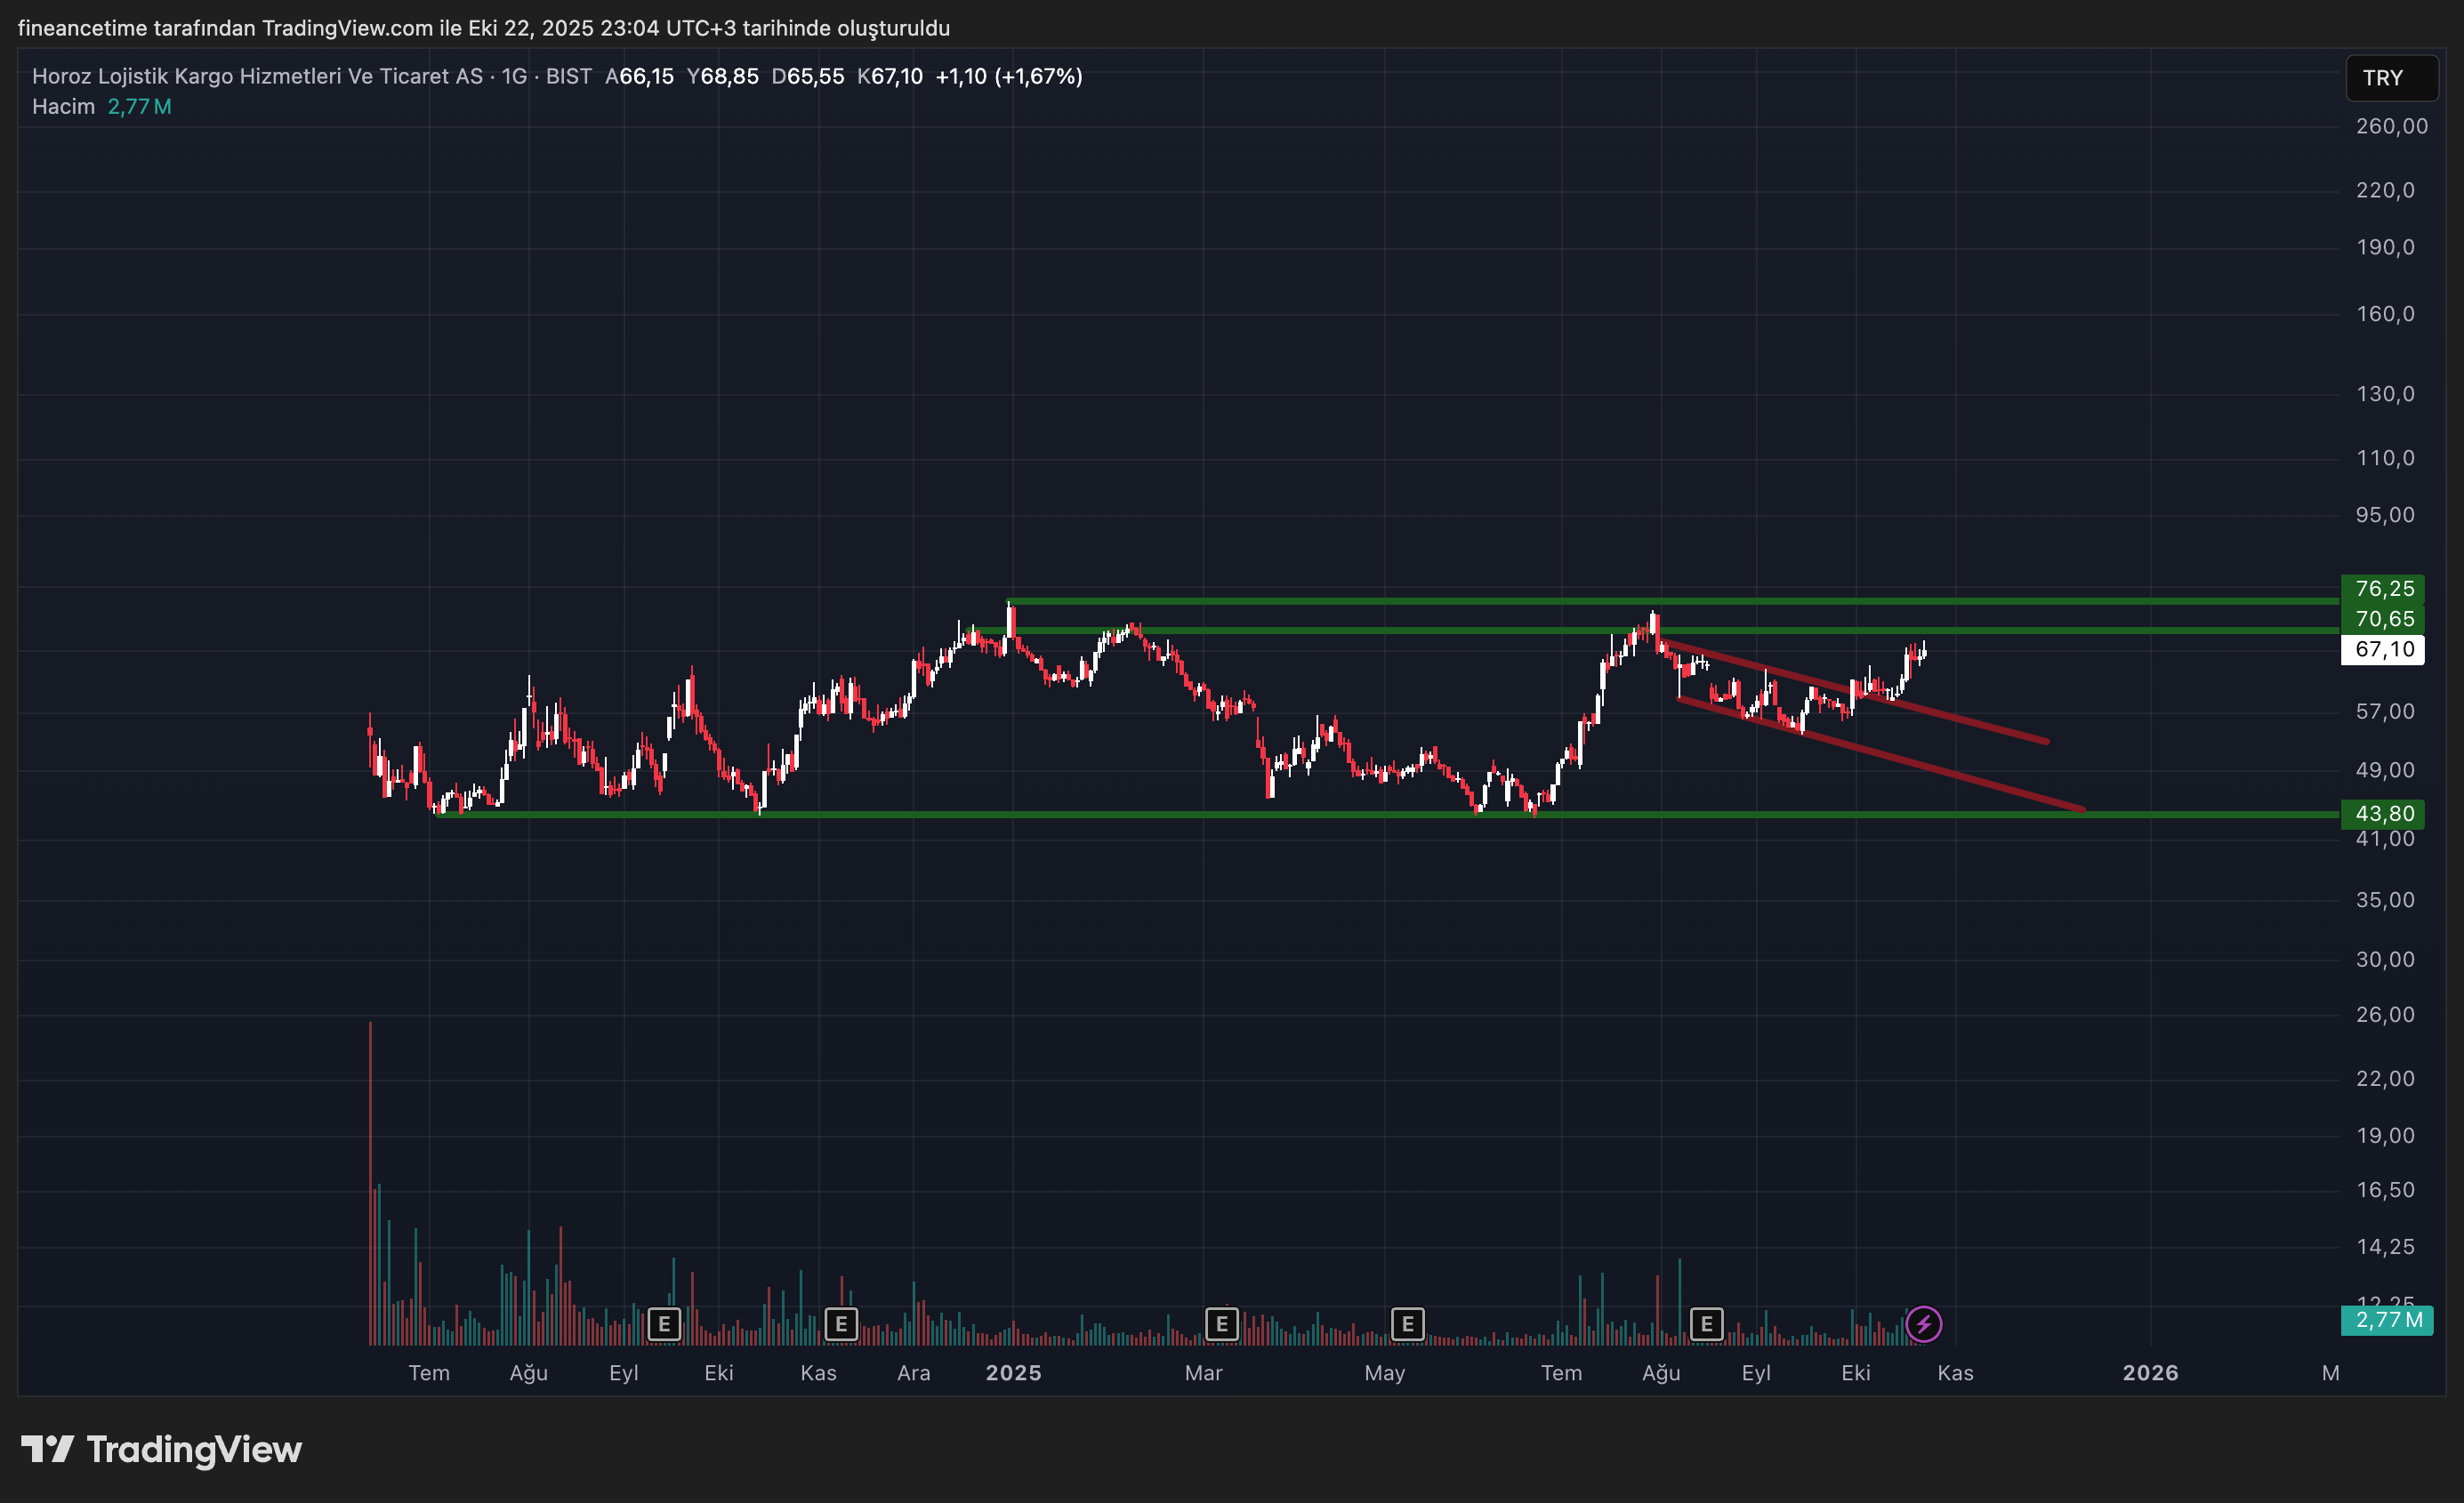2464x1503 pixels.
Task: Open the Horoz Lojistik symbol name in legend
Action: point(255,76)
